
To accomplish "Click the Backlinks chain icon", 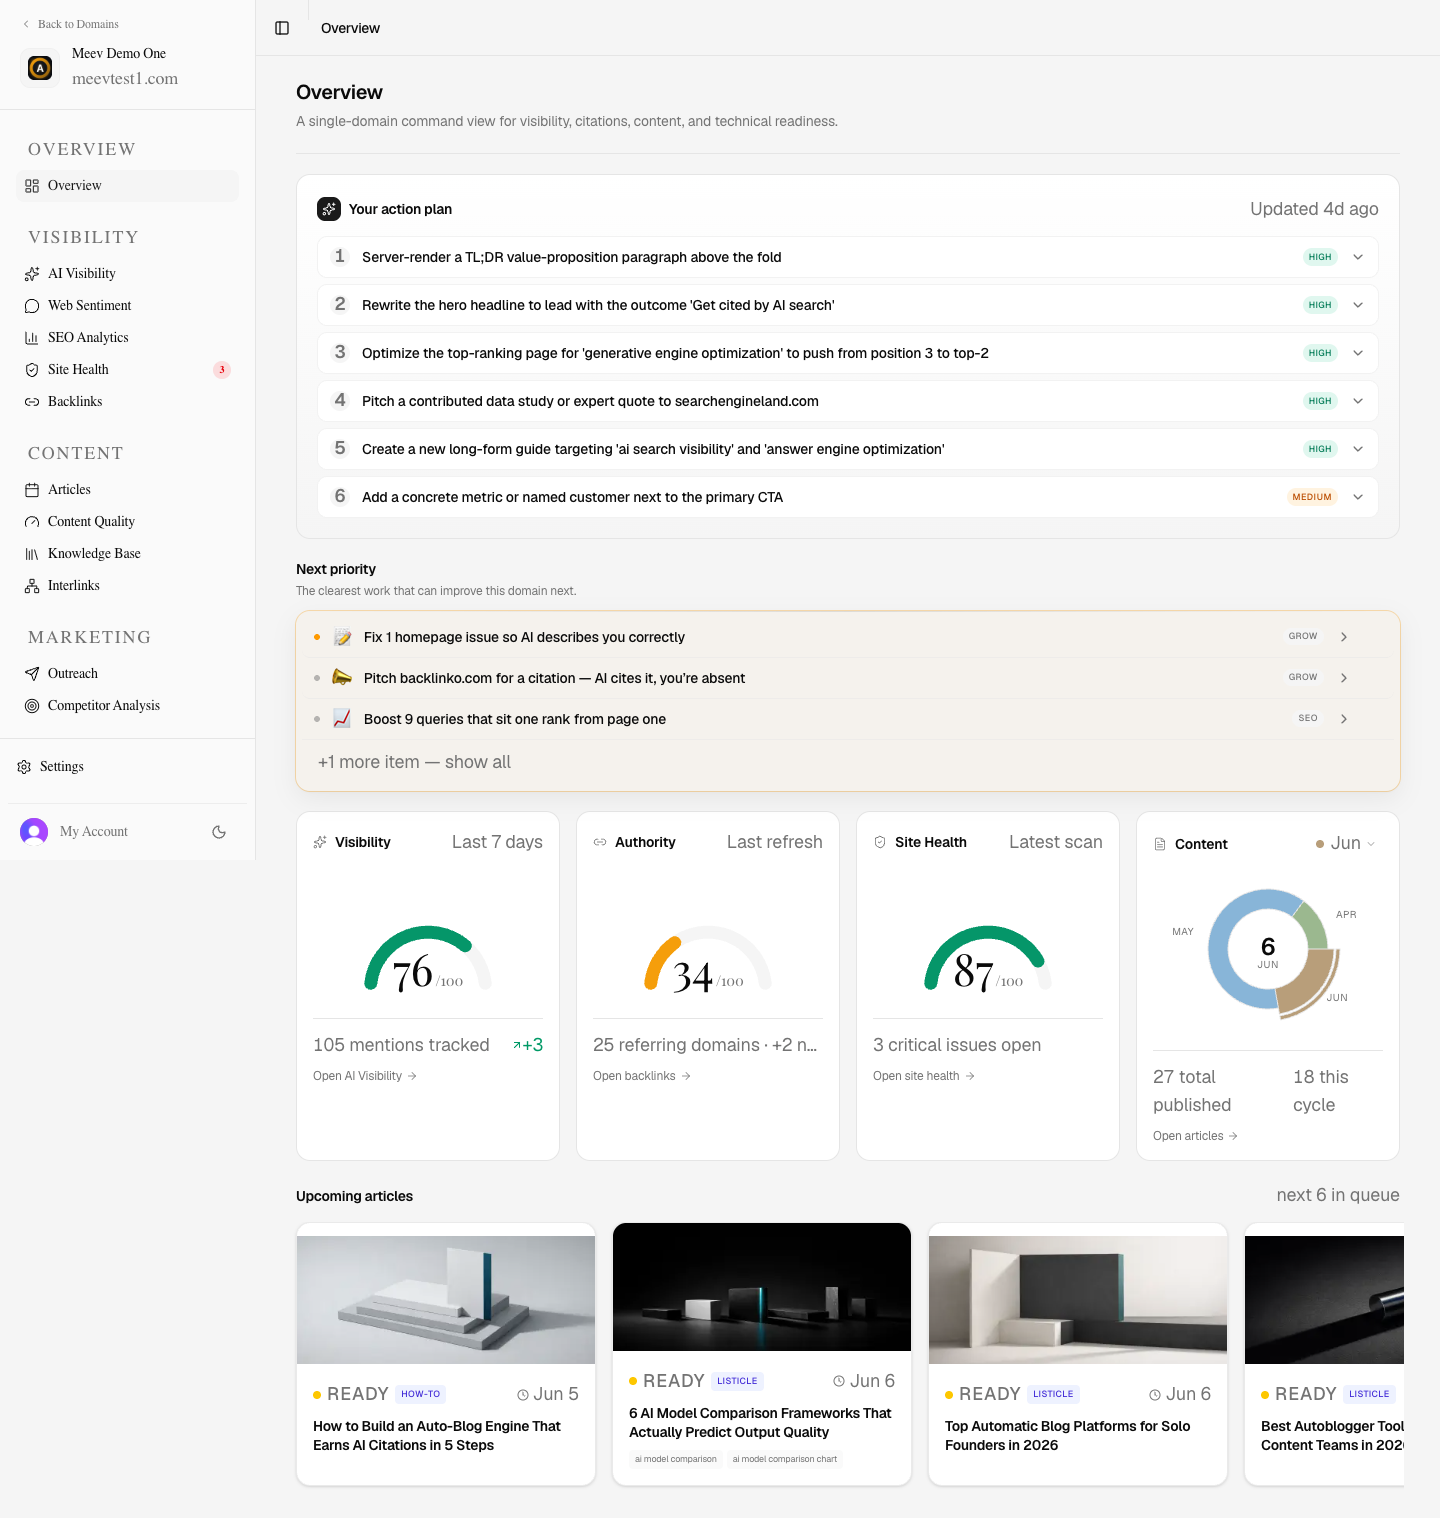I will pos(32,402).
